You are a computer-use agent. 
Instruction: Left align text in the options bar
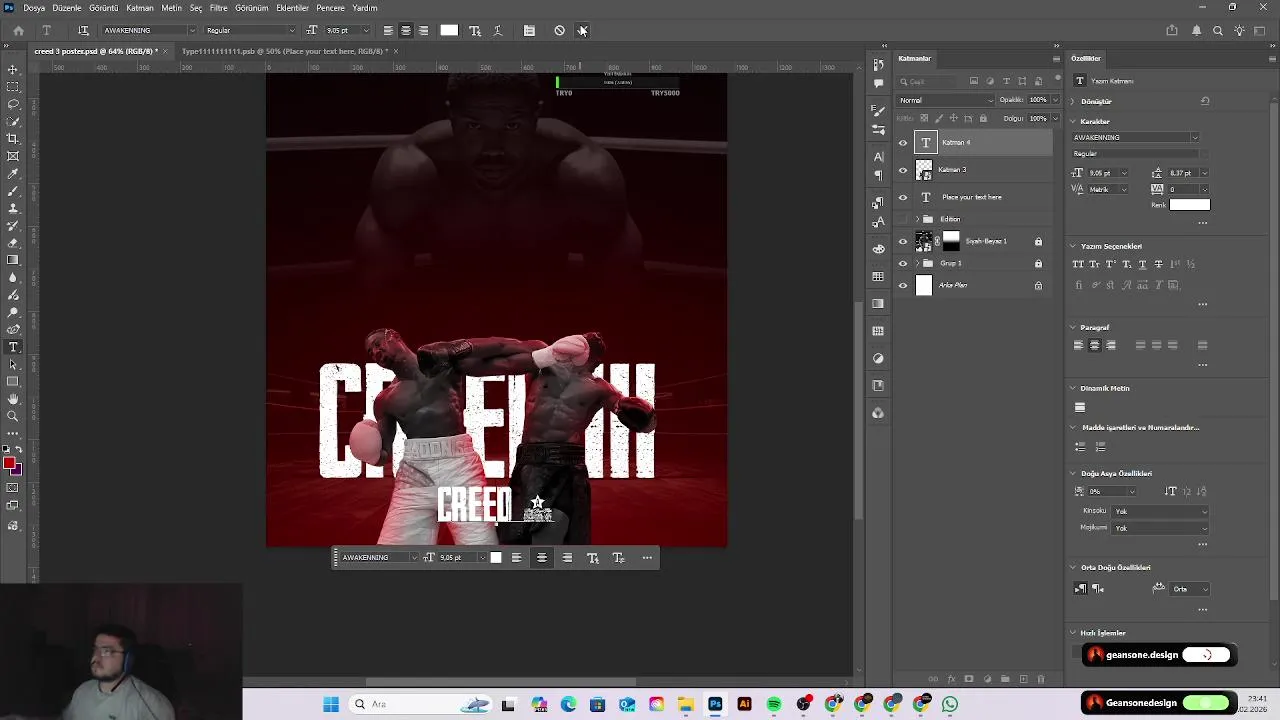point(388,30)
